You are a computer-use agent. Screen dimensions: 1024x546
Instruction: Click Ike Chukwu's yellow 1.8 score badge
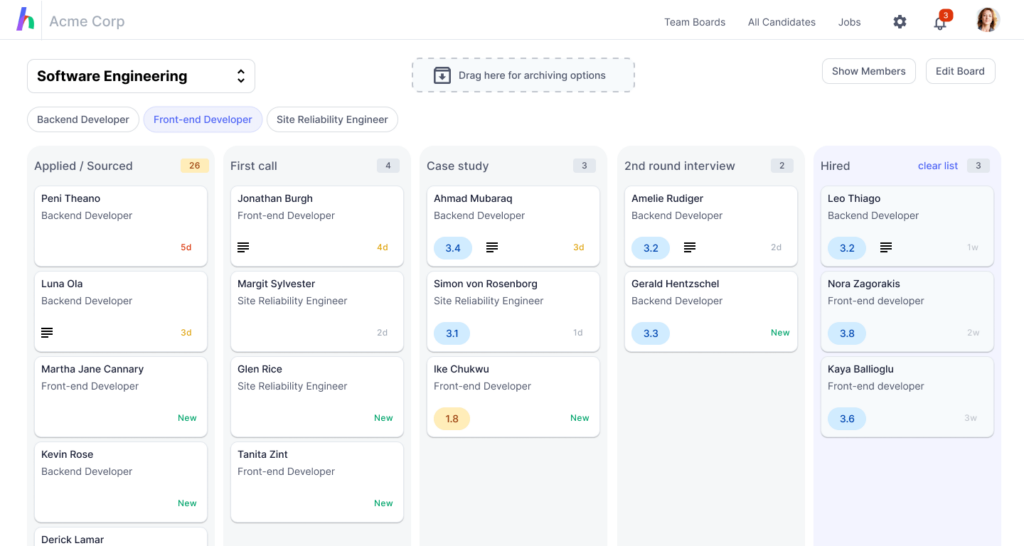pyautogui.click(x=452, y=418)
